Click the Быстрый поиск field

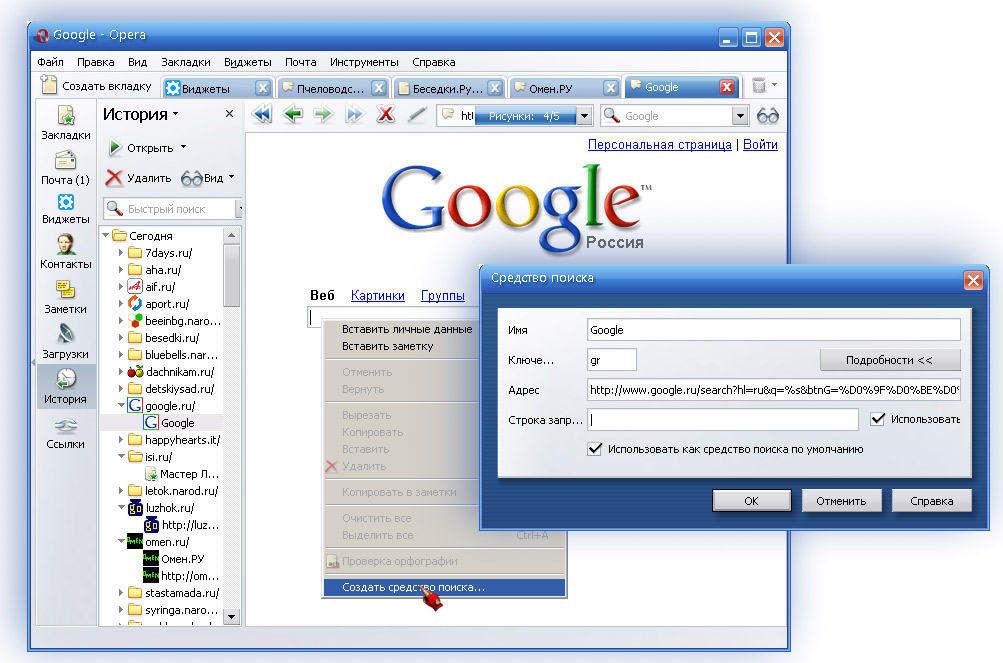pyautogui.click(x=169, y=209)
